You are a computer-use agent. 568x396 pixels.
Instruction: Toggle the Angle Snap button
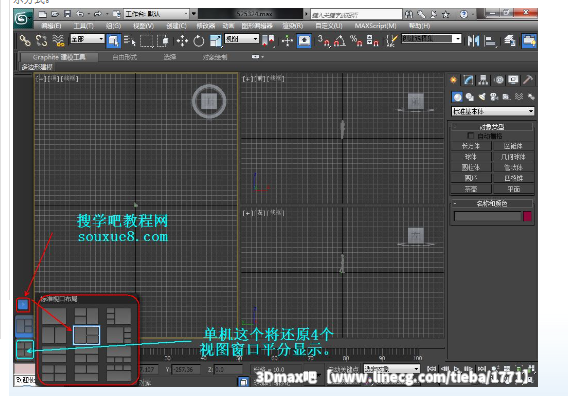pyautogui.click(x=339, y=41)
